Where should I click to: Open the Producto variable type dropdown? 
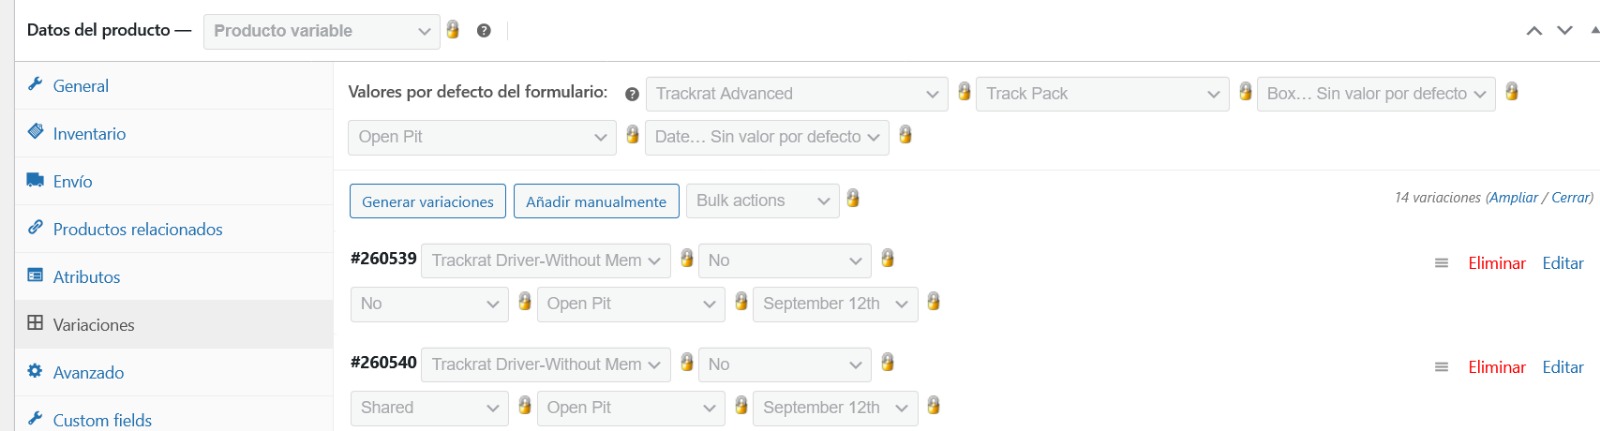(x=321, y=31)
